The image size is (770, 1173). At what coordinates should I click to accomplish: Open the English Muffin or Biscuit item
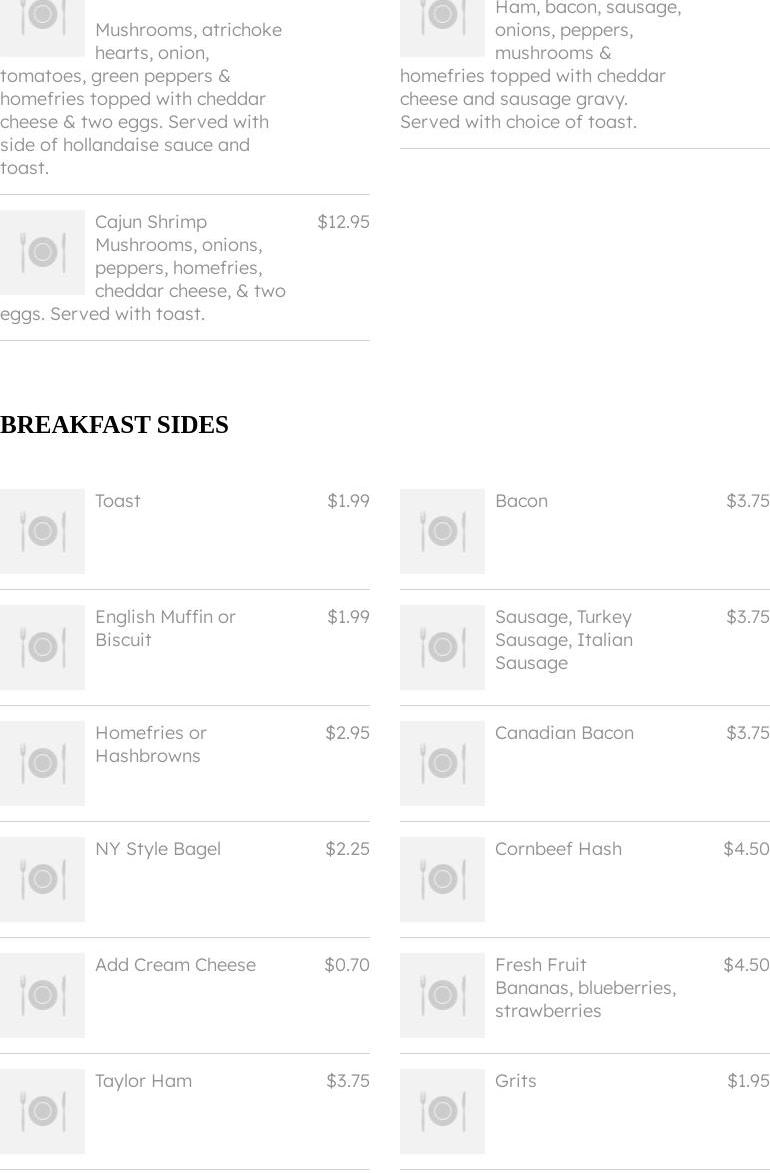[x=185, y=647]
